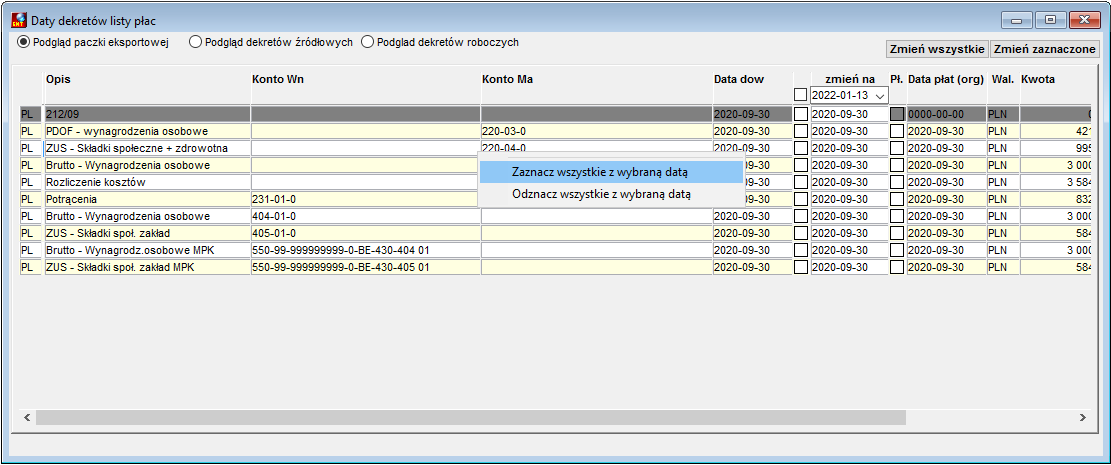This screenshot has width=1111, height=465.
Task: Click Konto Wn cell 231-01-0
Action: point(366,199)
